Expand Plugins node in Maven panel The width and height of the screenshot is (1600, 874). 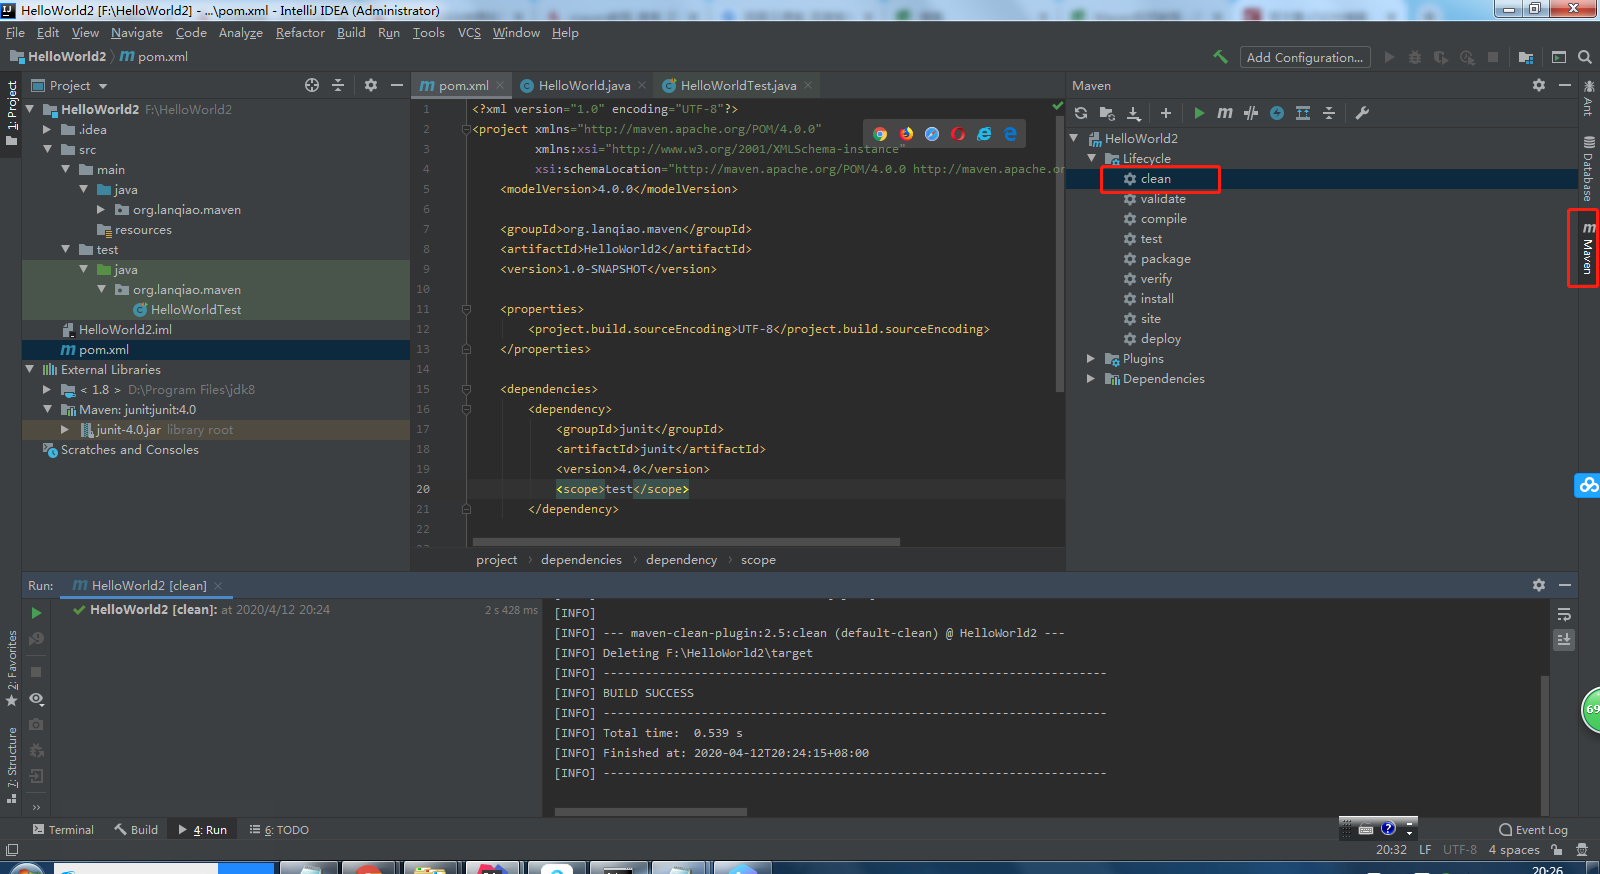tap(1092, 358)
